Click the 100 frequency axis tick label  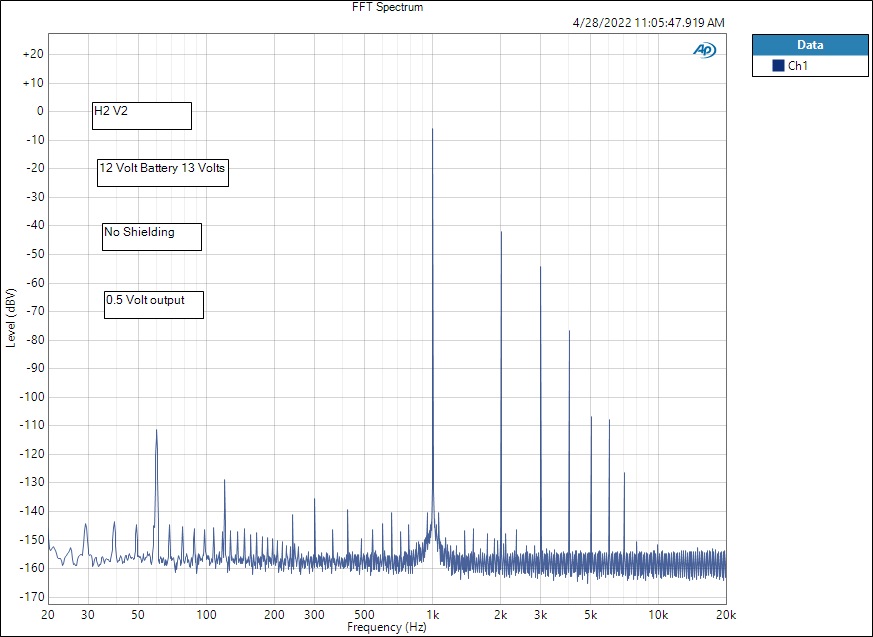click(x=207, y=615)
